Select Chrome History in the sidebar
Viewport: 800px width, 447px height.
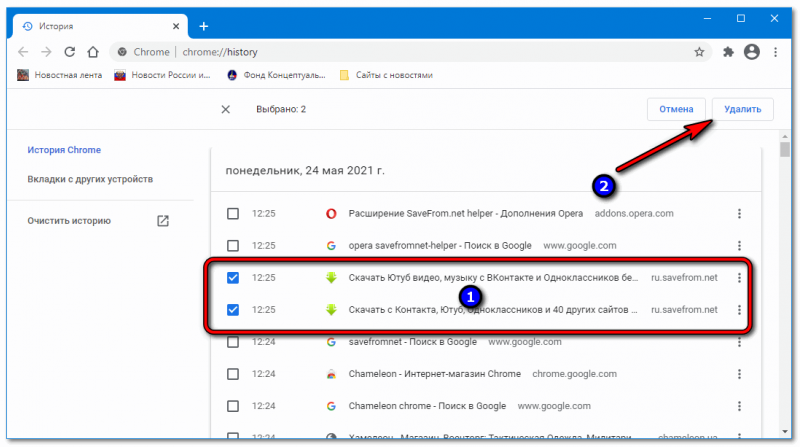[x=64, y=150]
